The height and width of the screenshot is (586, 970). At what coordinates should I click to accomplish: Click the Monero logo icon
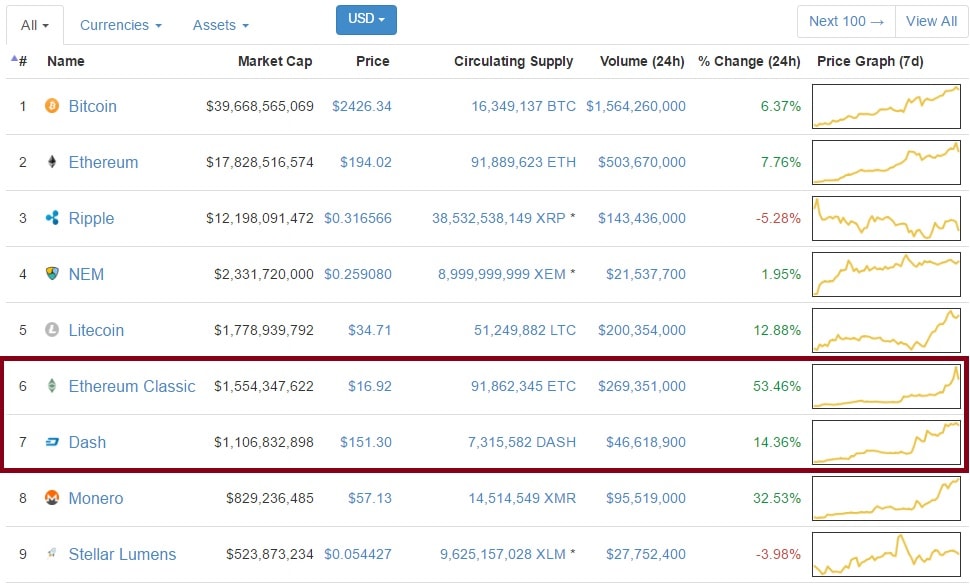point(52,498)
